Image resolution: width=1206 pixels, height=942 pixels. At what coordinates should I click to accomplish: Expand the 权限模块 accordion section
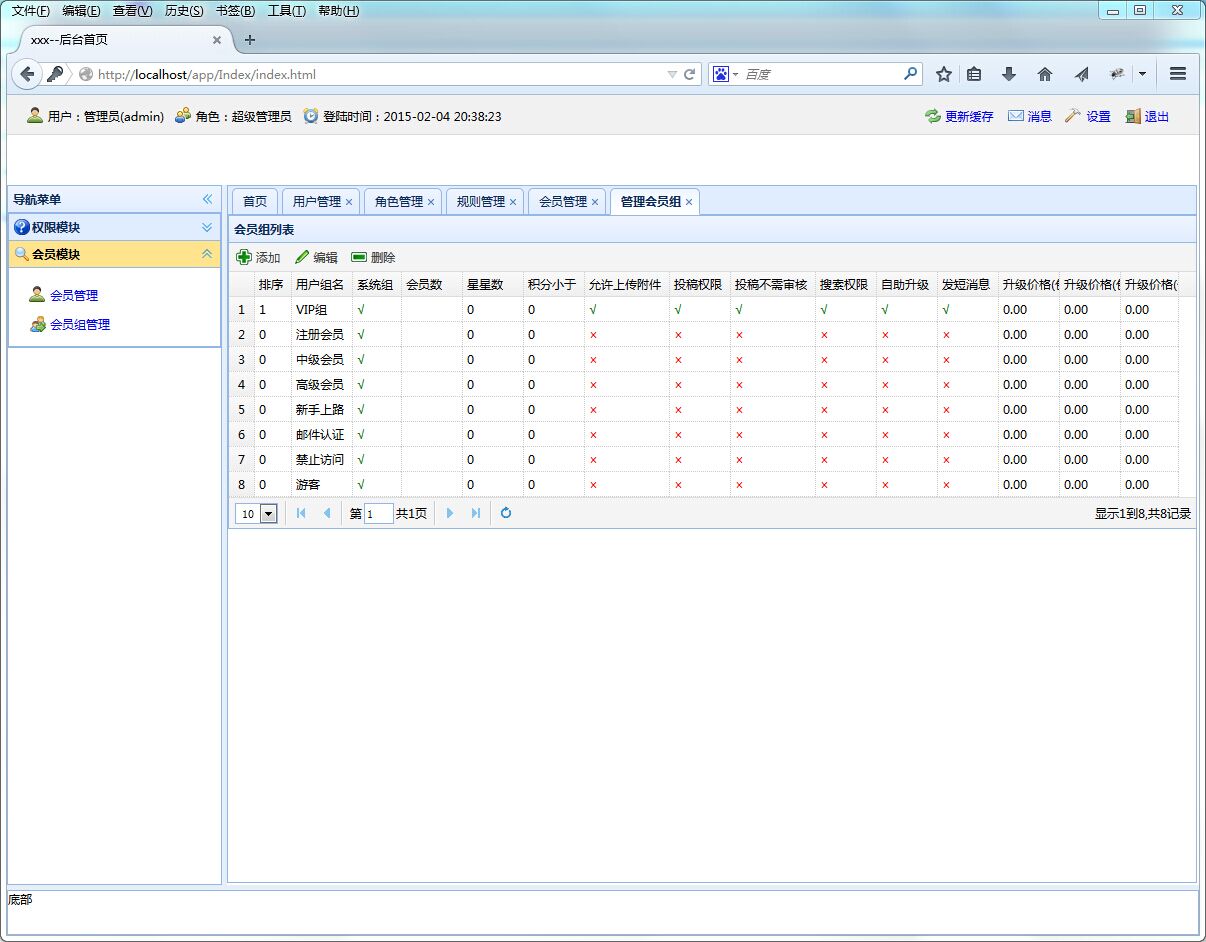click(x=207, y=227)
